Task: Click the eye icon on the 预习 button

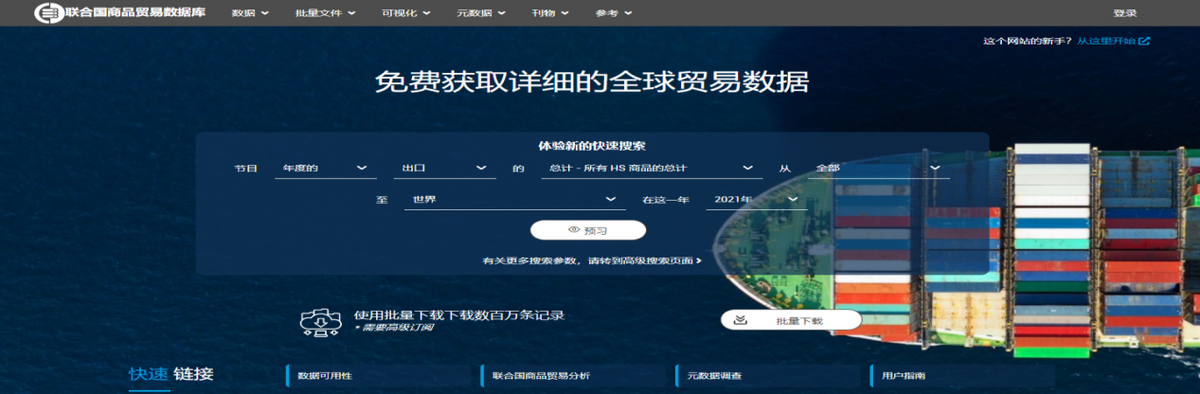Action: point(574,230)
